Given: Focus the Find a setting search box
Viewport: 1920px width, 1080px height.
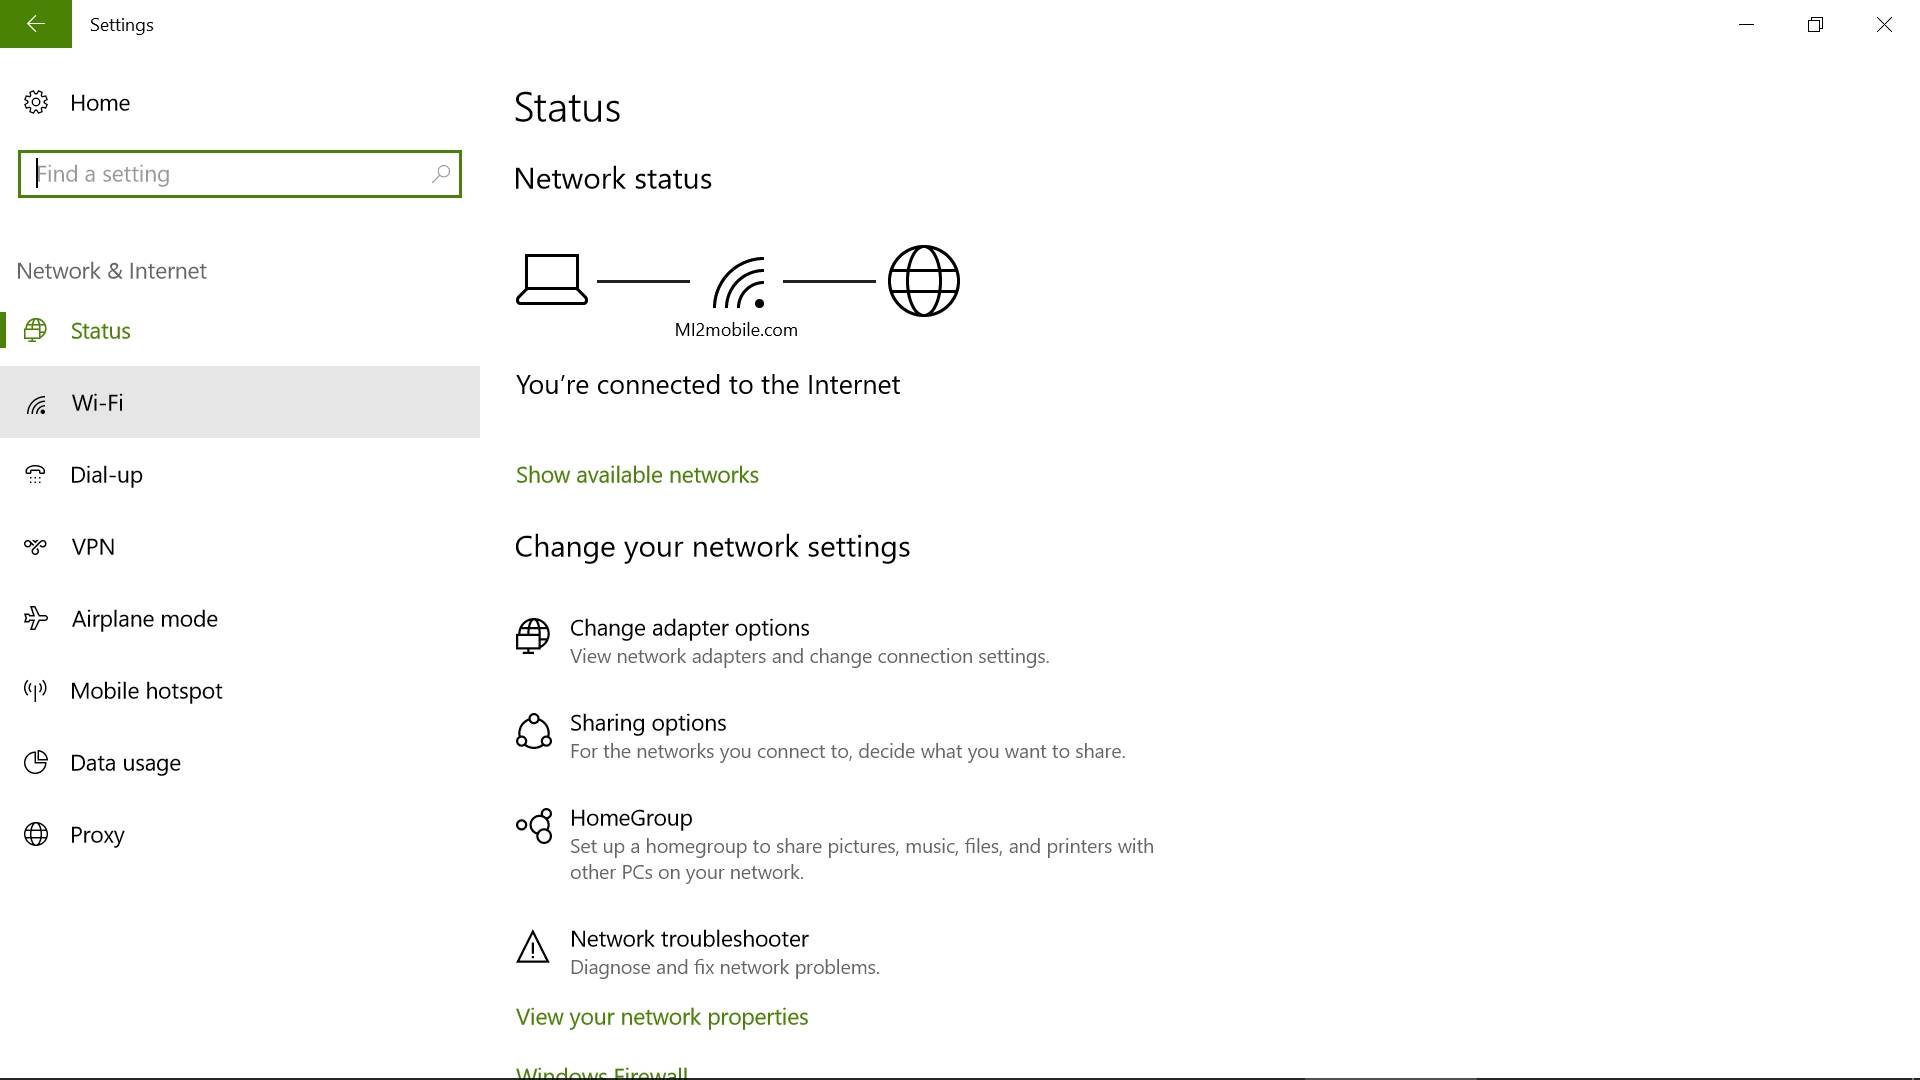Looking at the screenshot, I should pos(230,174).
